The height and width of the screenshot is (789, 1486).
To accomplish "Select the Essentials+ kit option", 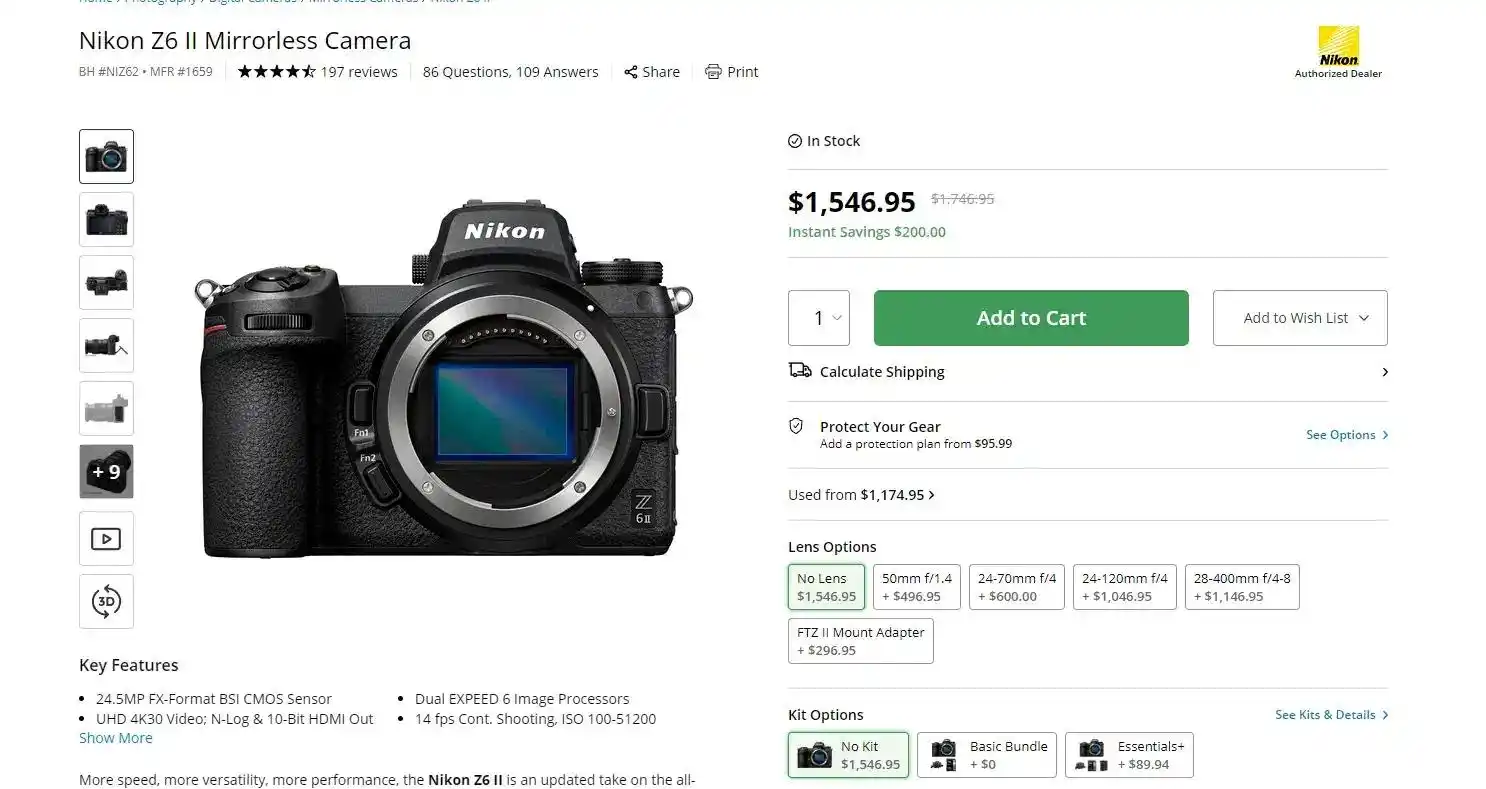I will (1129, 755).
